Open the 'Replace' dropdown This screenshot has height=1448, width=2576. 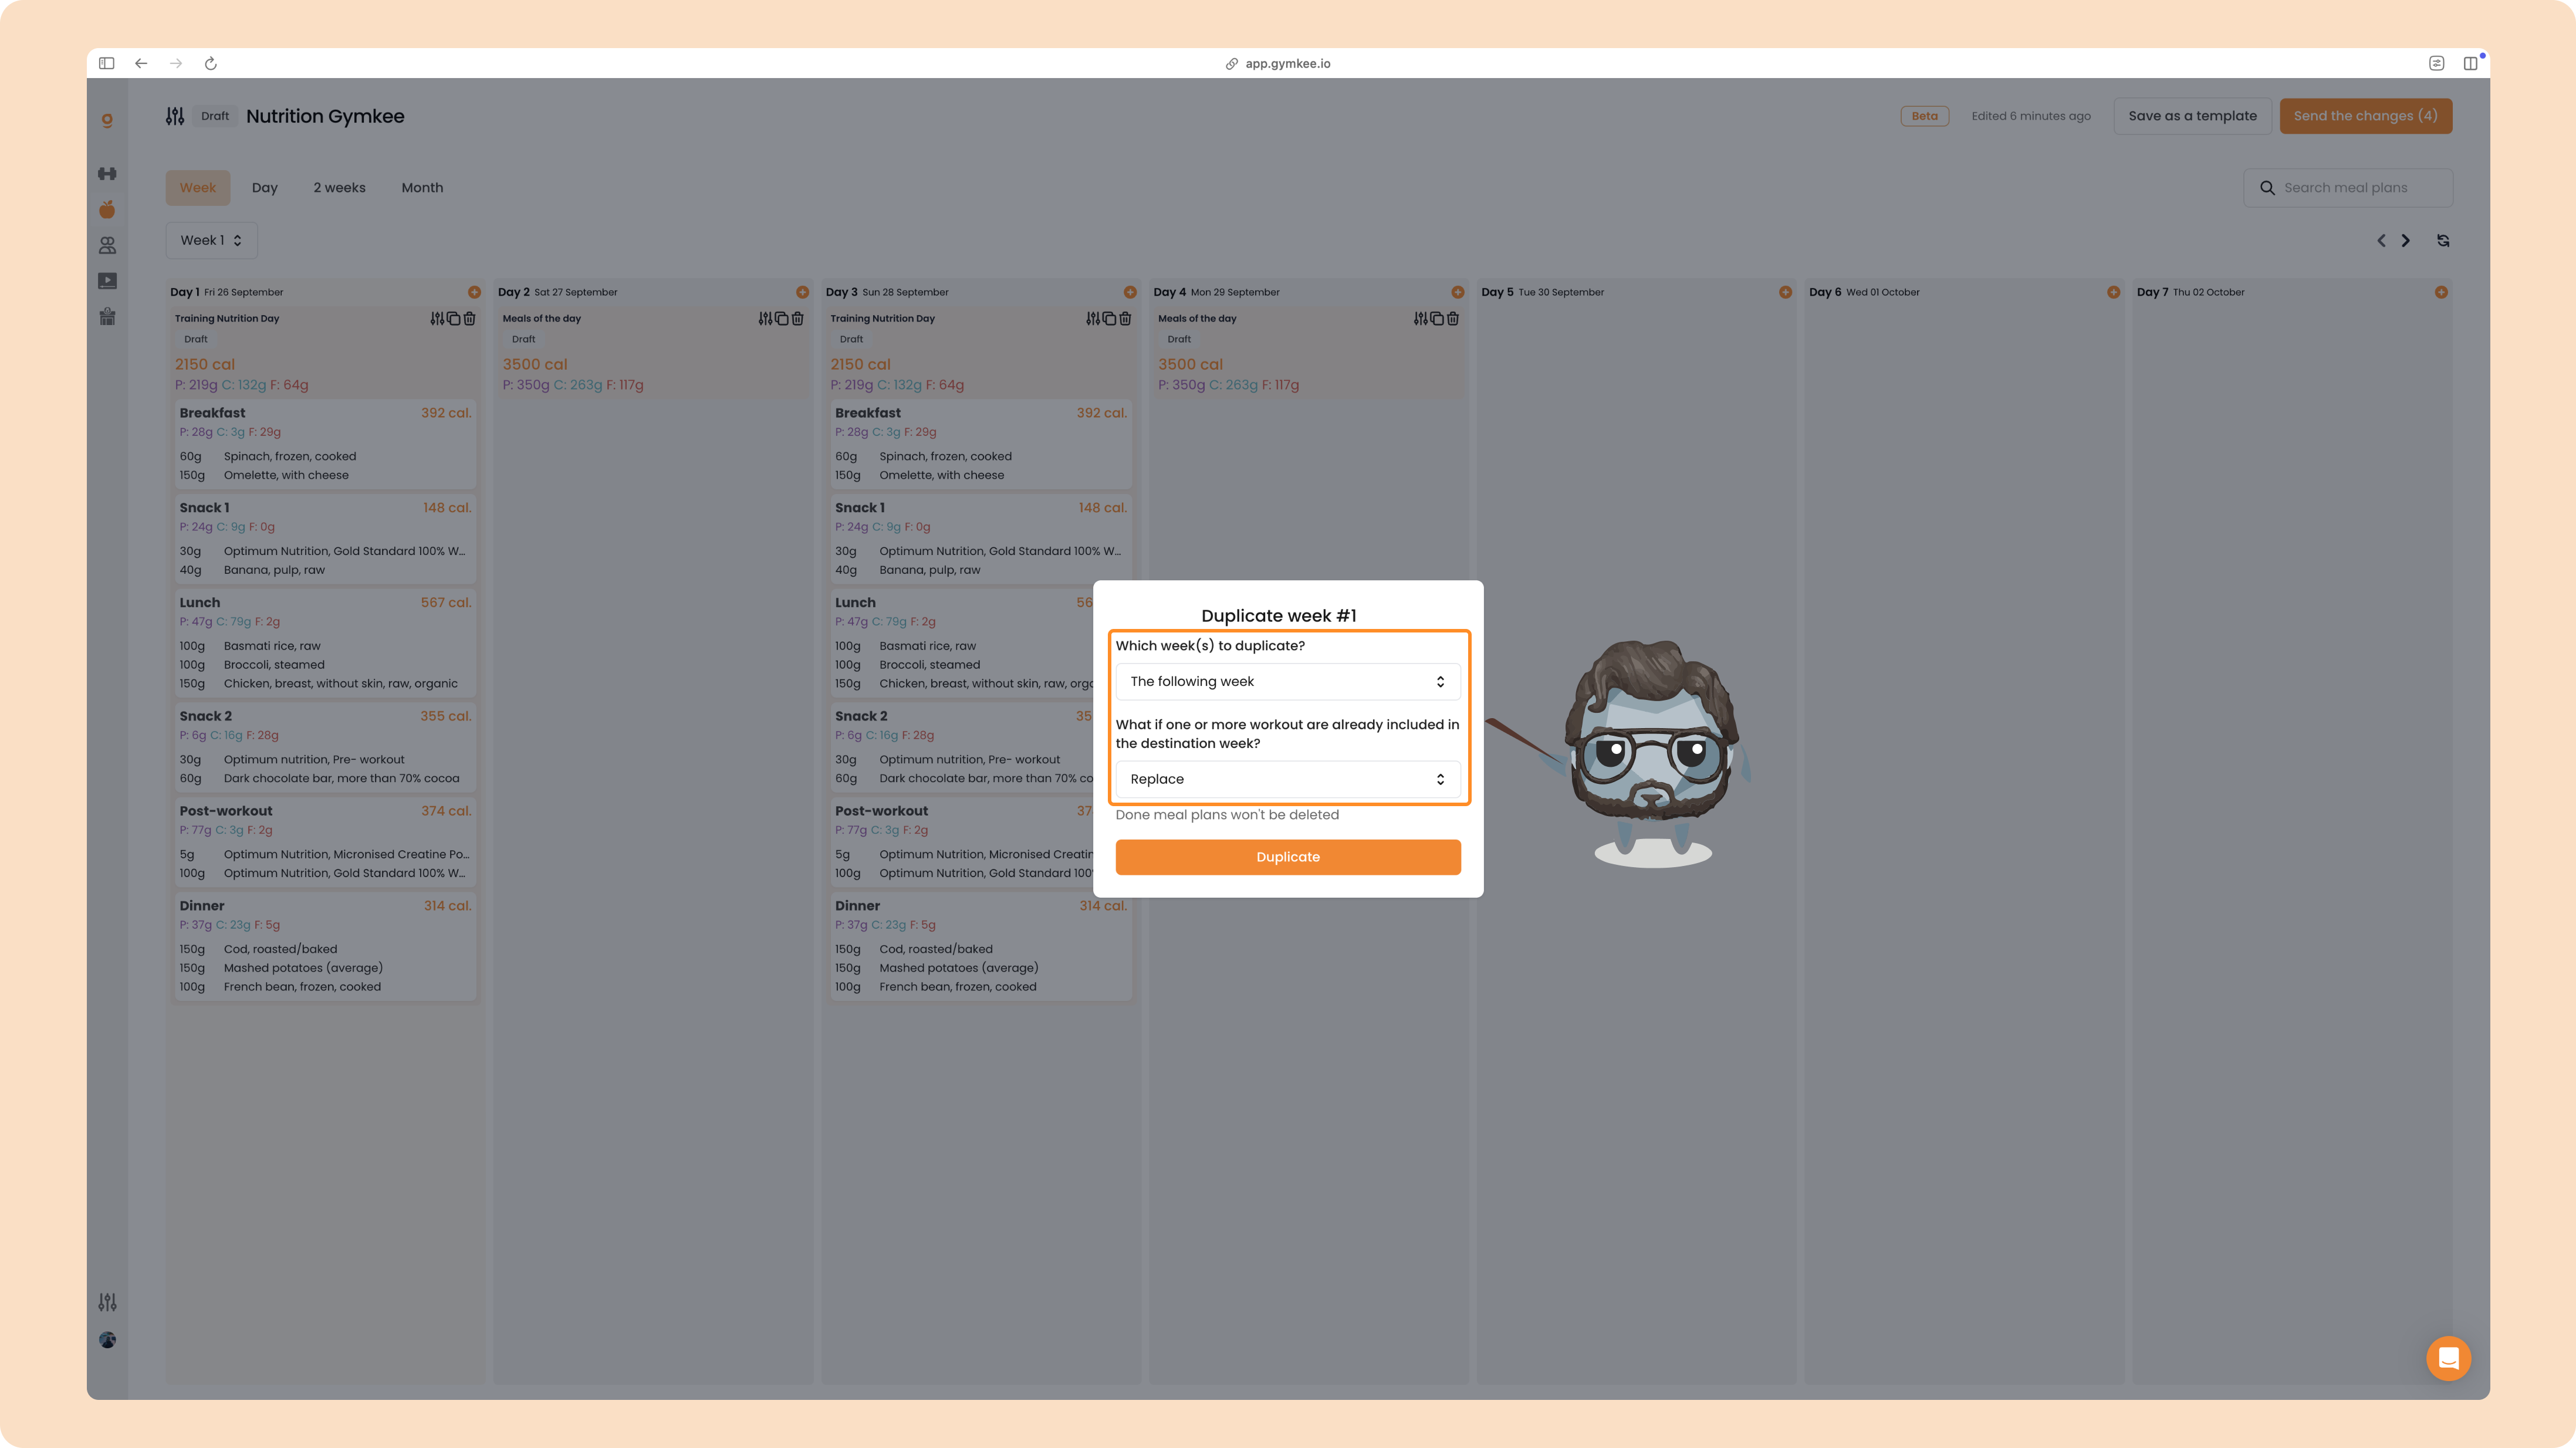pos(1288,779)
